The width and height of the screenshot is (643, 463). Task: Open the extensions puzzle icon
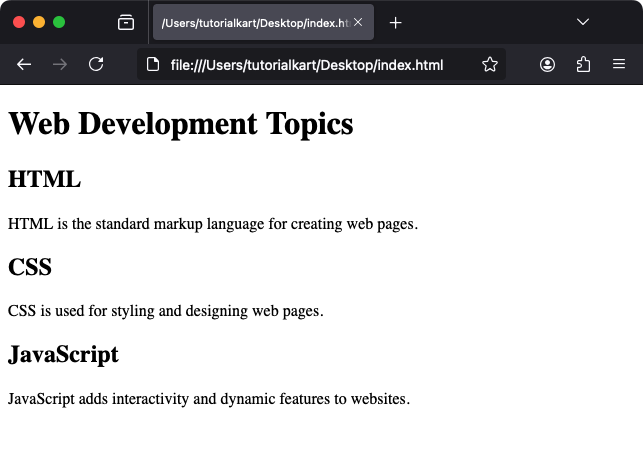point(583,64)
